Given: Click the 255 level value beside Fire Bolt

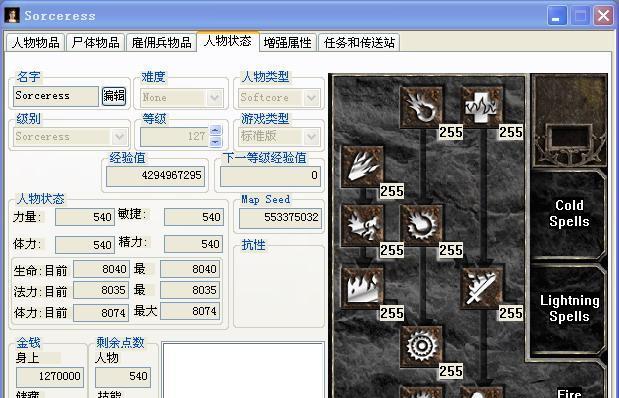Looking at the screenshot, I should 451,132.
